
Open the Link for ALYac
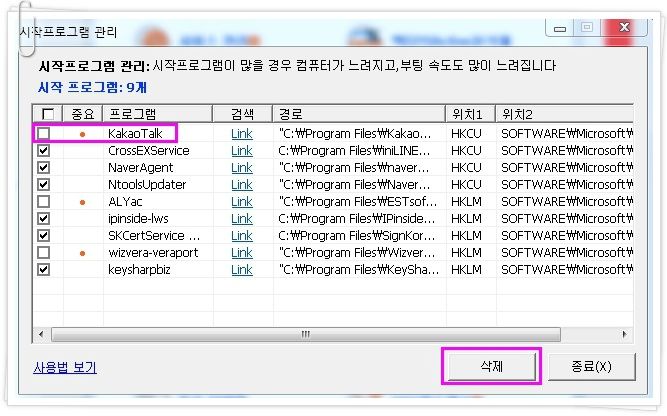tap(242, 202)
